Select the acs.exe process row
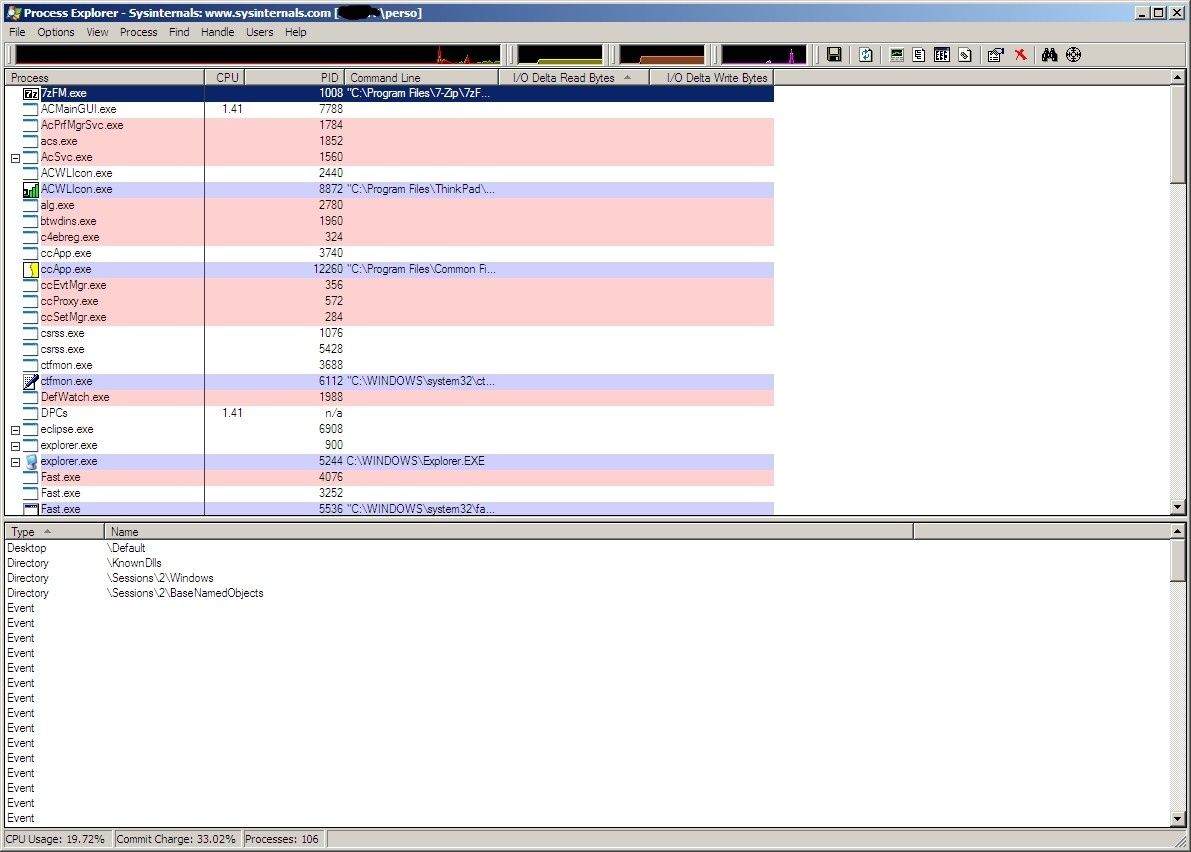 tap(390, 141)
